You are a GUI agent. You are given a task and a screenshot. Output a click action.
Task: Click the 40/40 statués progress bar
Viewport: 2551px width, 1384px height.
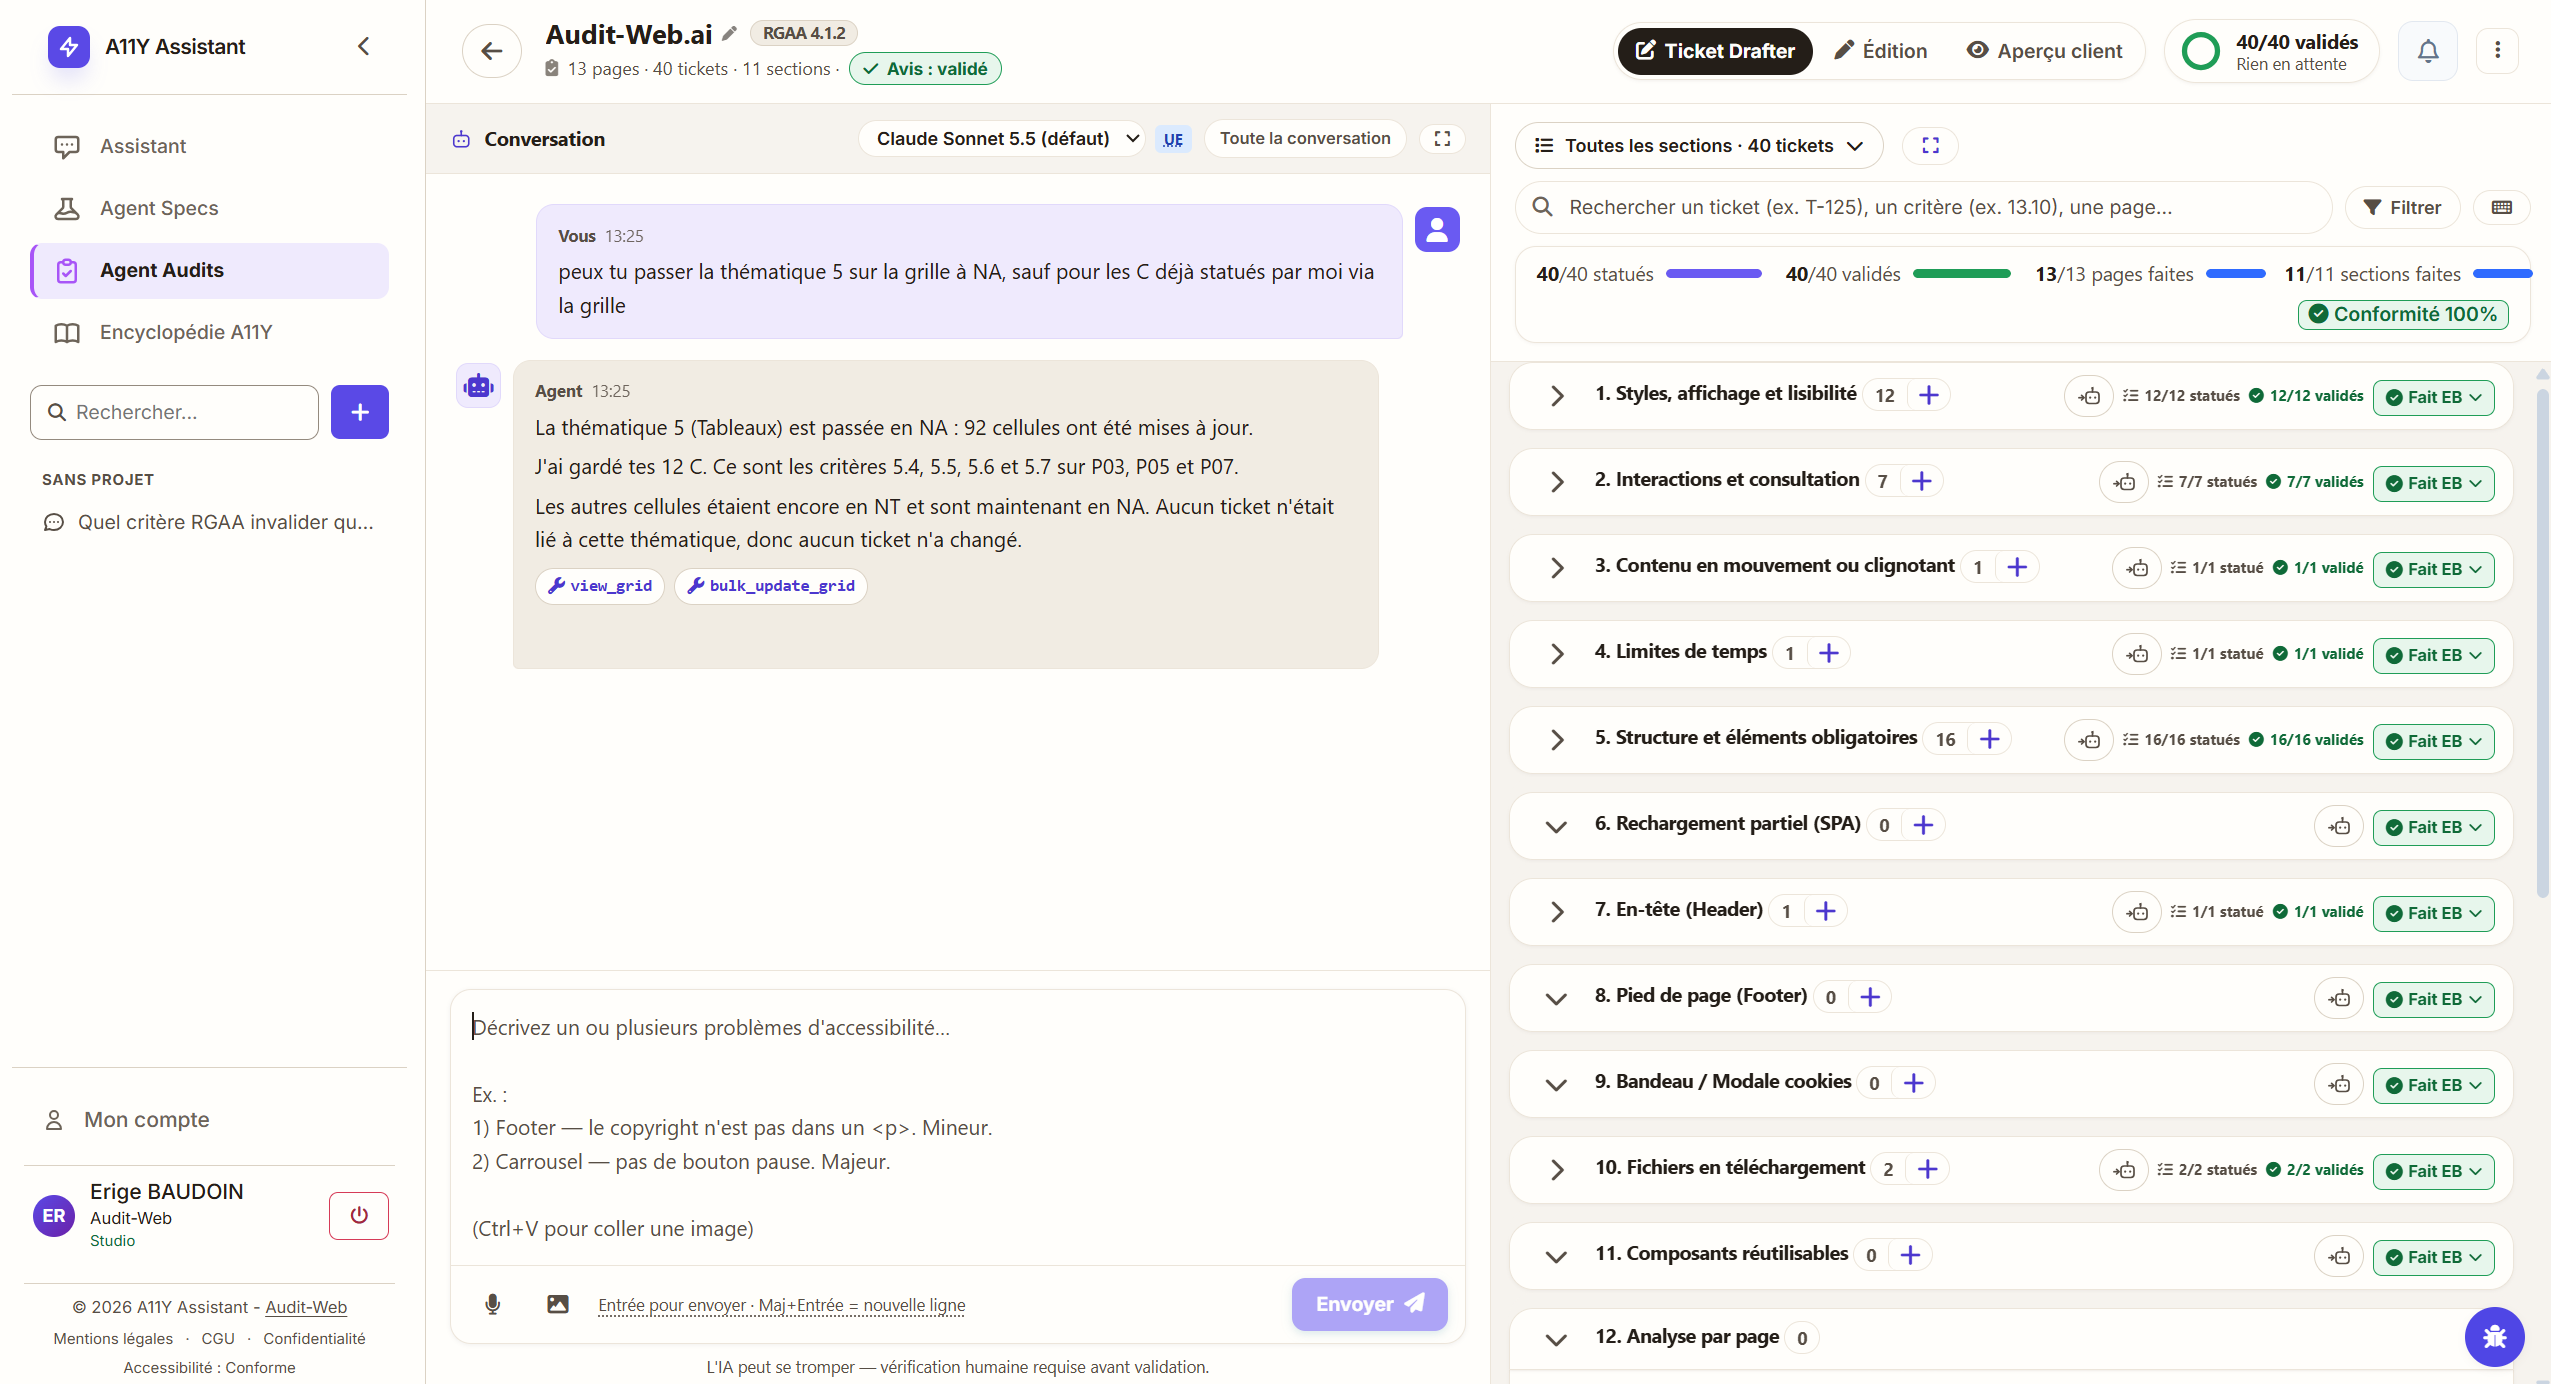[x=1713, y=273]
